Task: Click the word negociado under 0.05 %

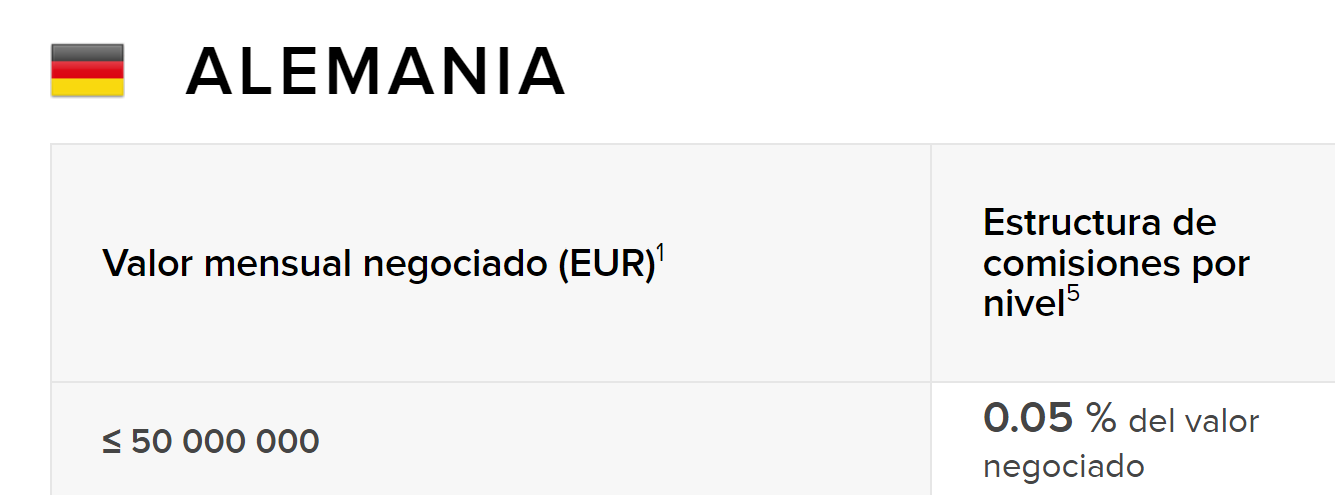Action: [x=1064, y=466]
